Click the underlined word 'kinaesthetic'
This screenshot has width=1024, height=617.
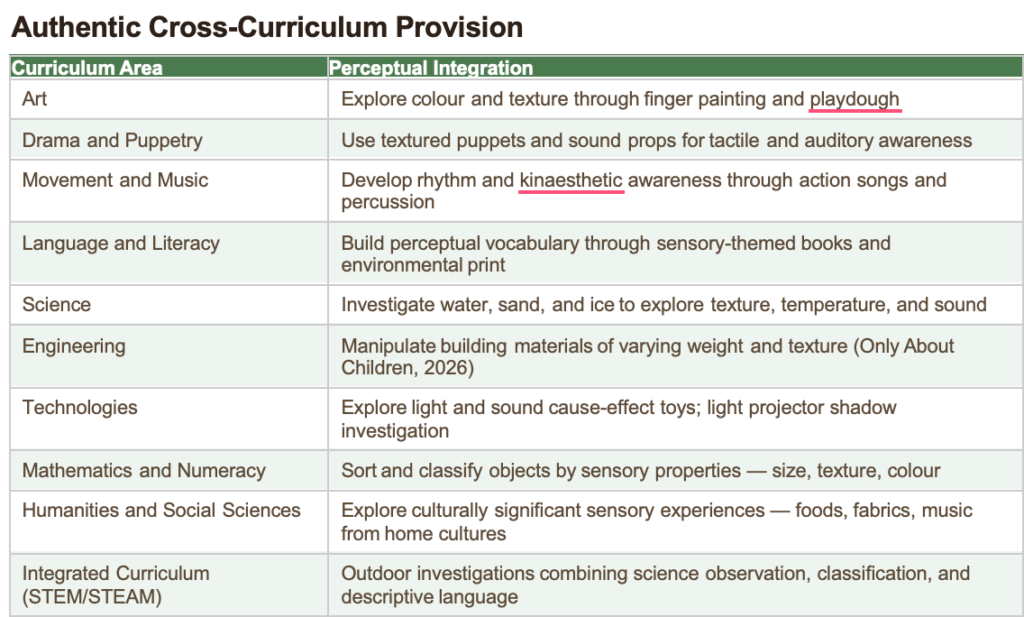[x=571, y=180]
